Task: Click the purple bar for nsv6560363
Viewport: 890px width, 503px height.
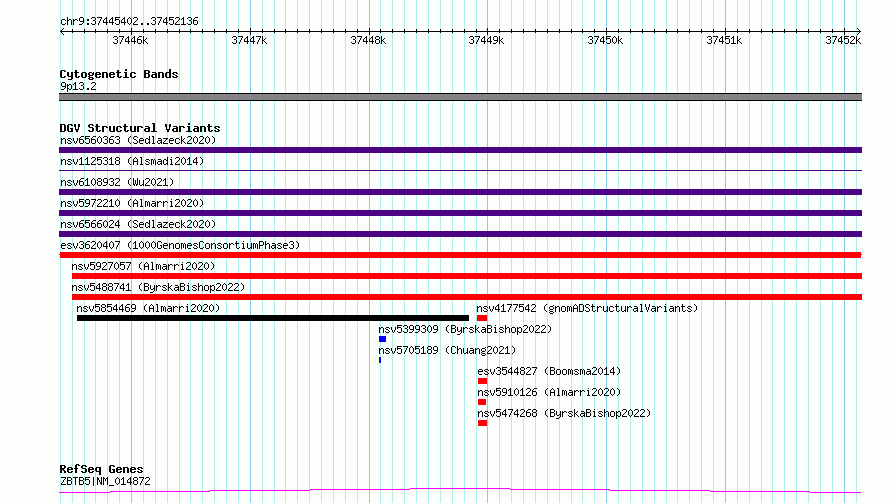Action: [460, 150]
